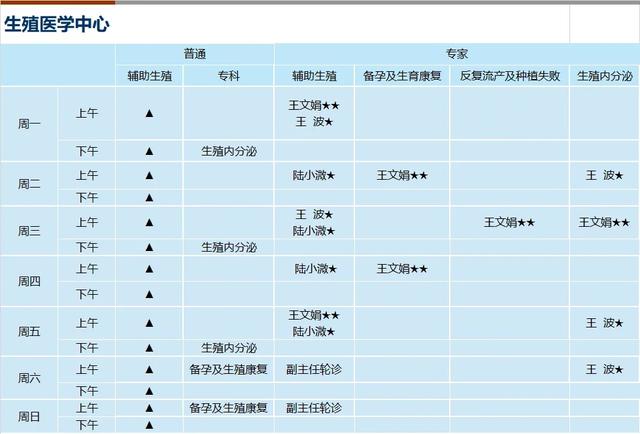Click the 下午 label in 周二 row

[87, 198]
